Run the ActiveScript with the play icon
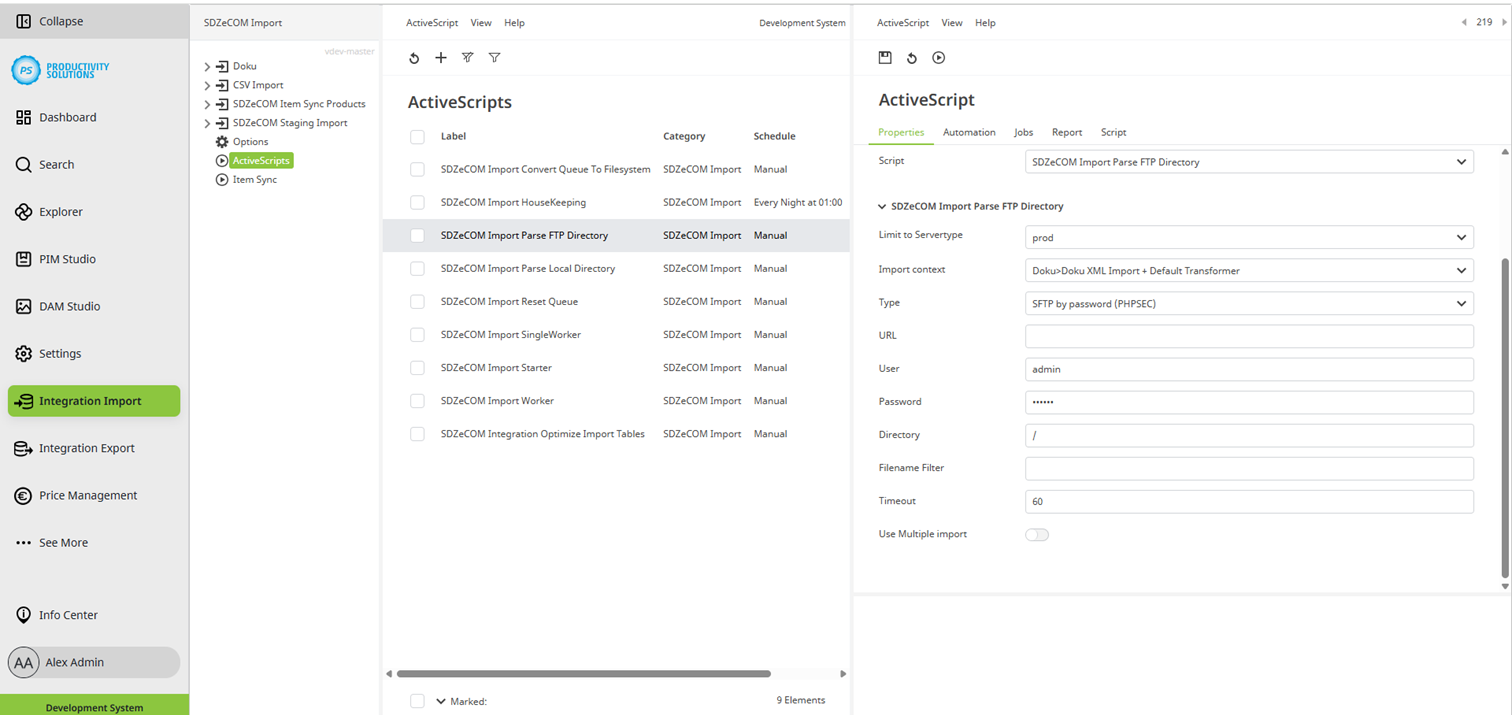The image size is (1512, 715). point(938,57)
